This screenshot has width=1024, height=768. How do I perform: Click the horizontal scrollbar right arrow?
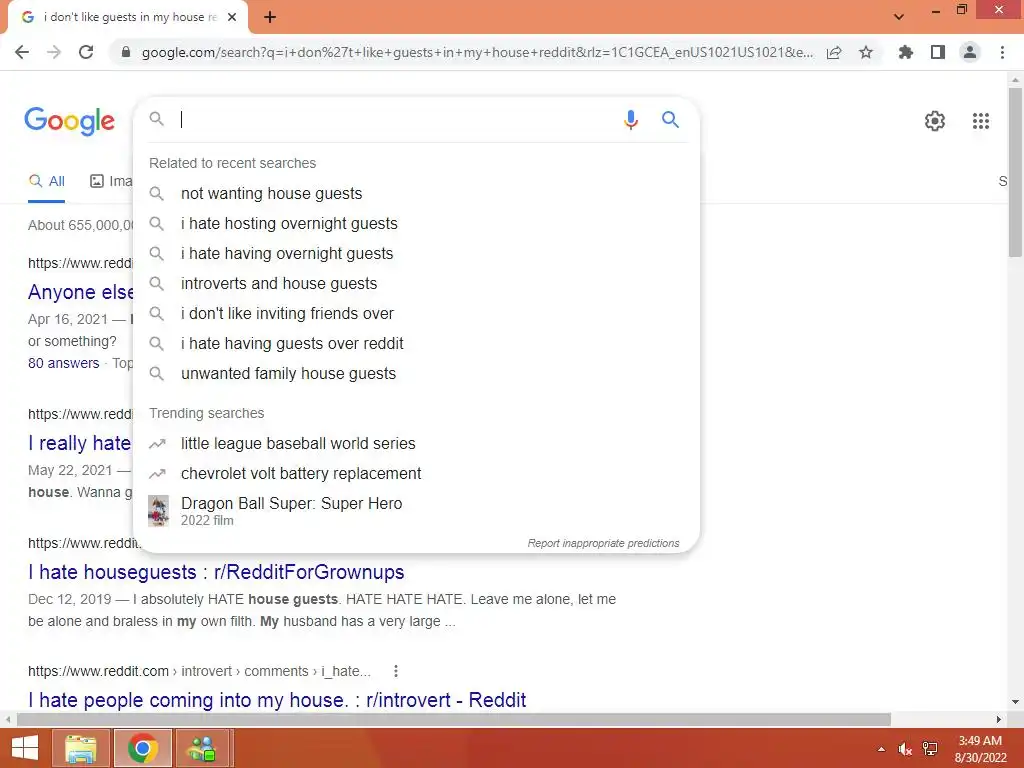[999, 719]
